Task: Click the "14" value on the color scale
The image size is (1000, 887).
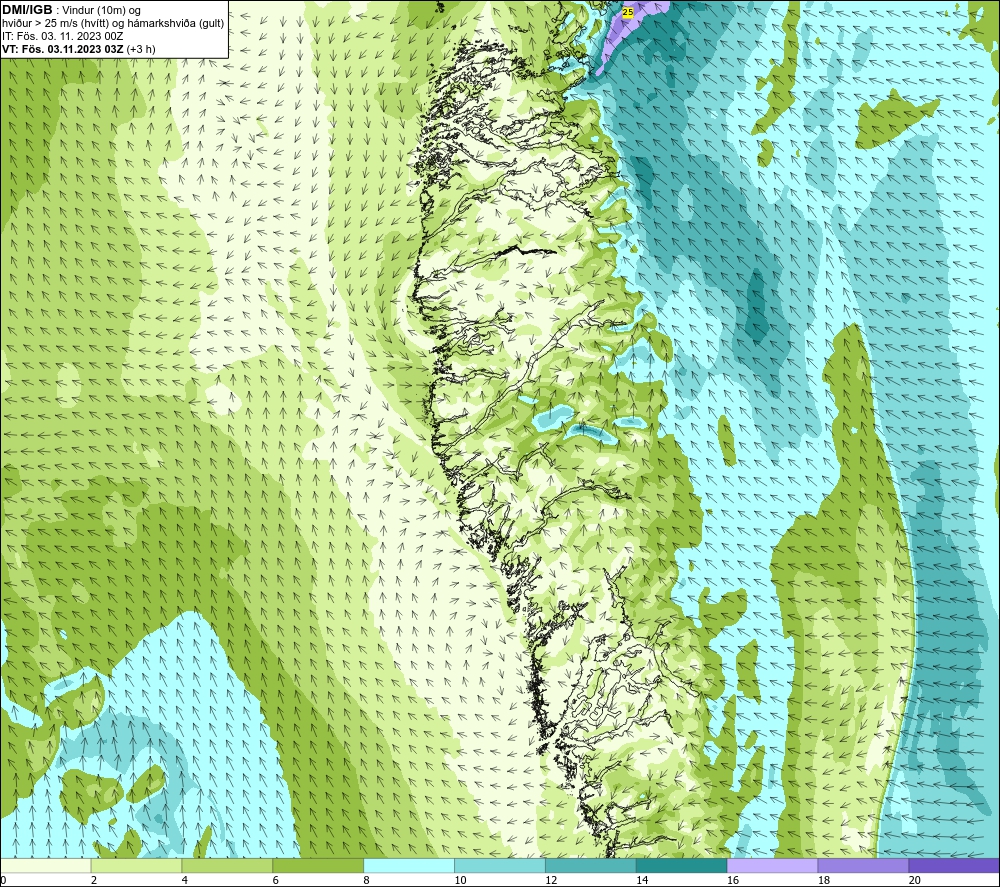Action: pos(642,880)
